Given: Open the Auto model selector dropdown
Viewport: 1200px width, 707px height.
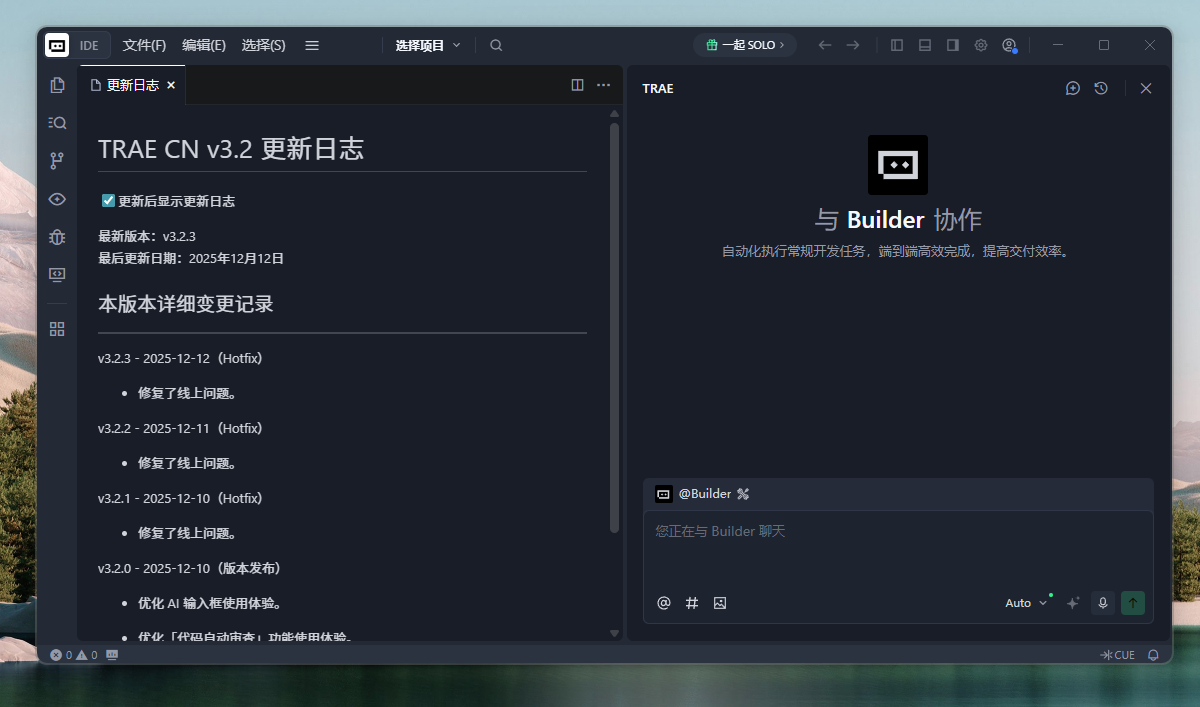Looking at the screenshot, I should 1026,603.
